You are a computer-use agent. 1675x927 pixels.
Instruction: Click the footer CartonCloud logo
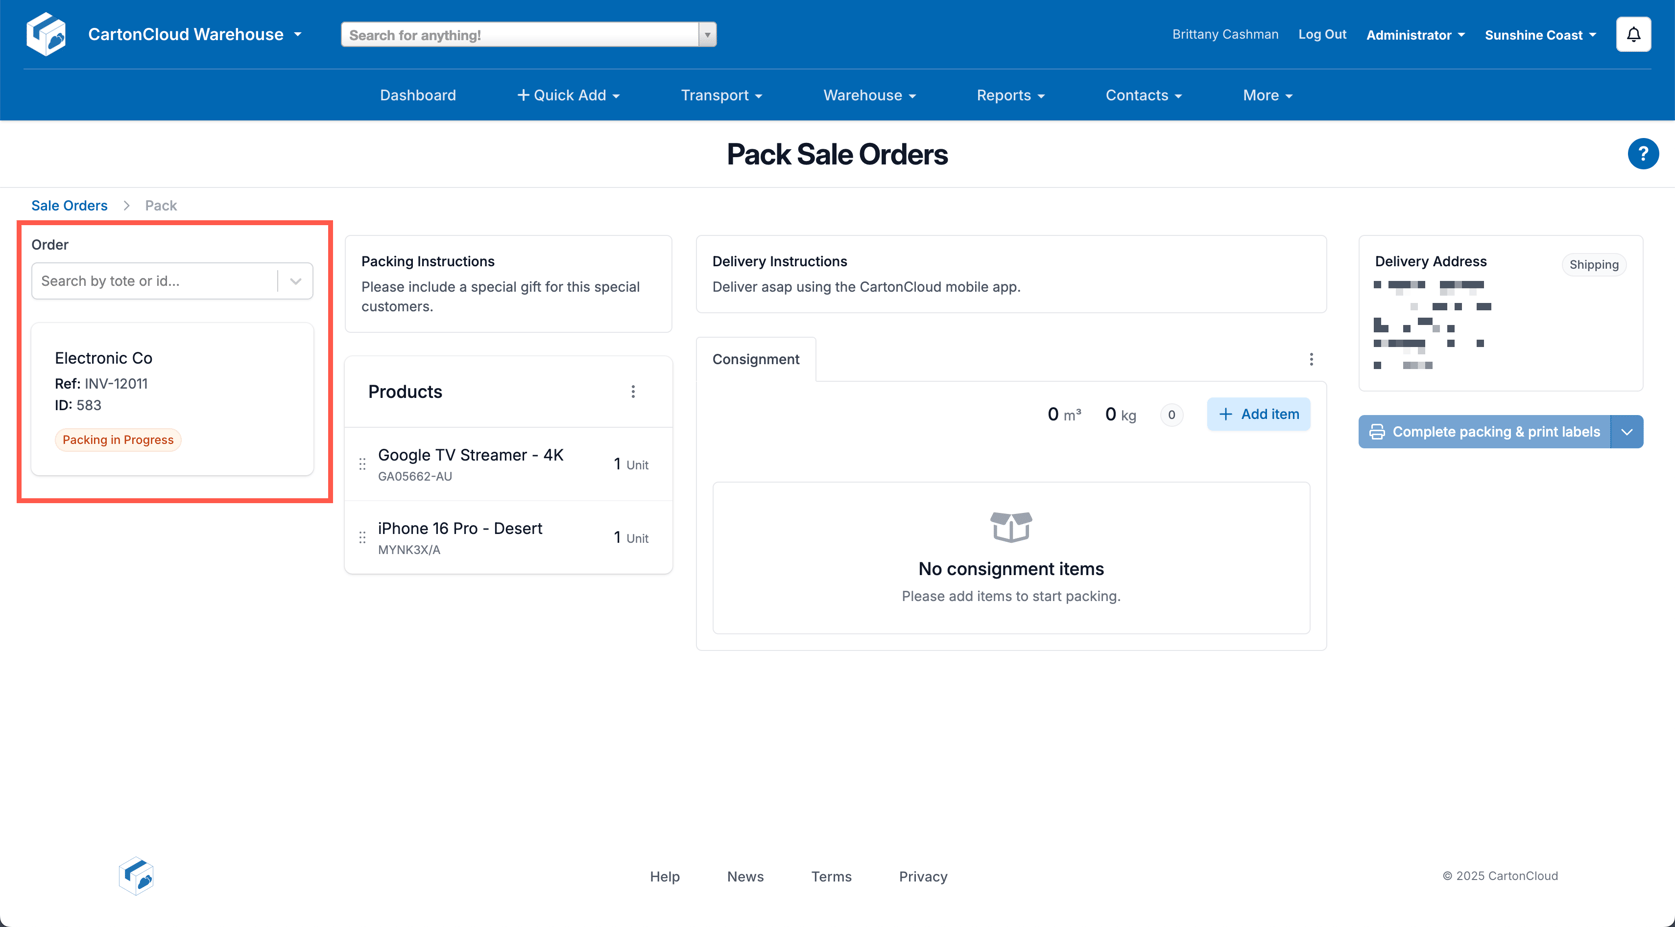136,876
